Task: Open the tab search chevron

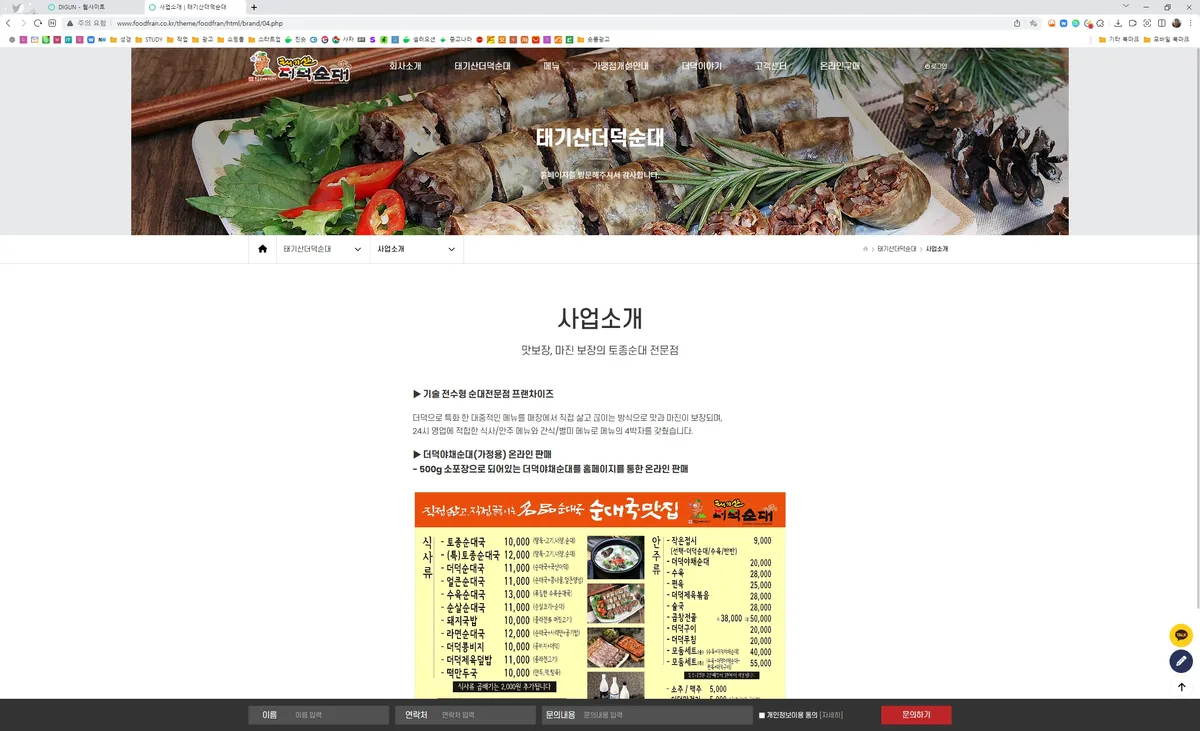Action: [x=1126, y=7]
